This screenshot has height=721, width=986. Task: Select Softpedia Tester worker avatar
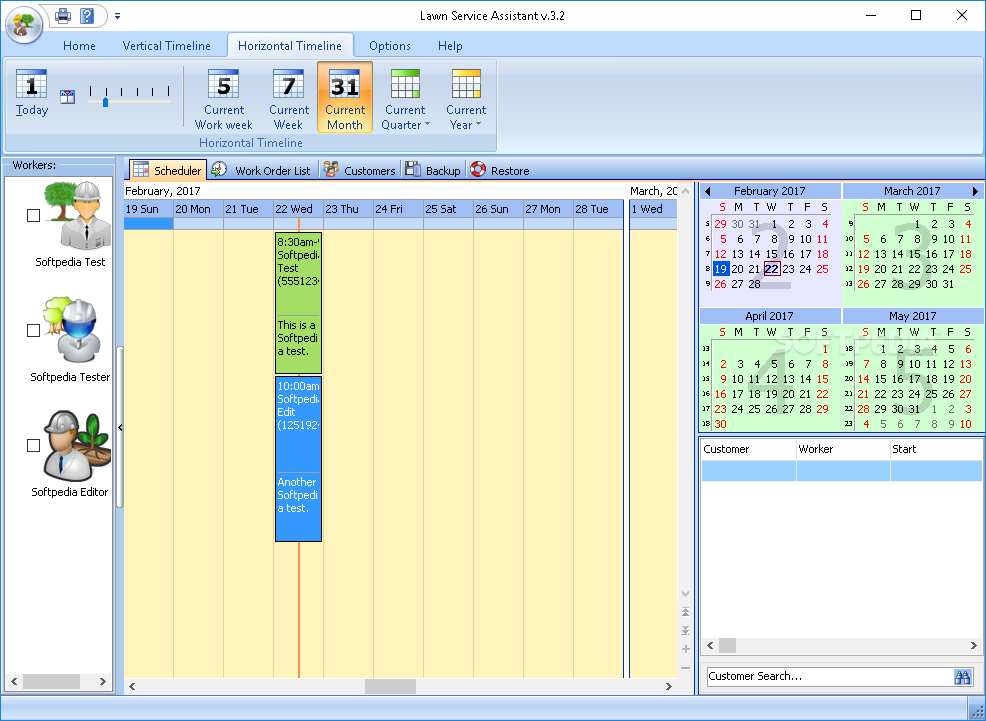click(73, 331)
